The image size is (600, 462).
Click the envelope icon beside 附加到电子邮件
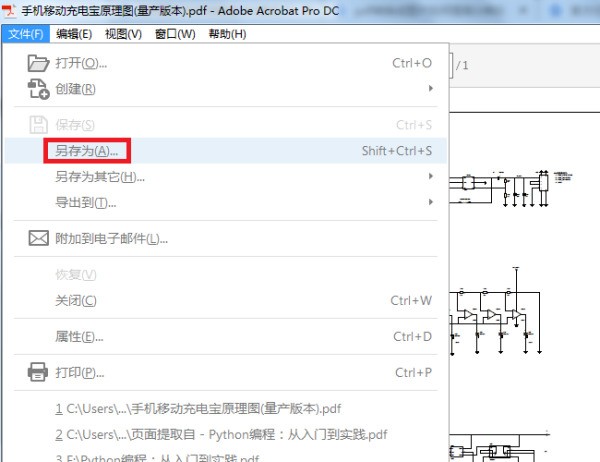click(x=39, y=238)
